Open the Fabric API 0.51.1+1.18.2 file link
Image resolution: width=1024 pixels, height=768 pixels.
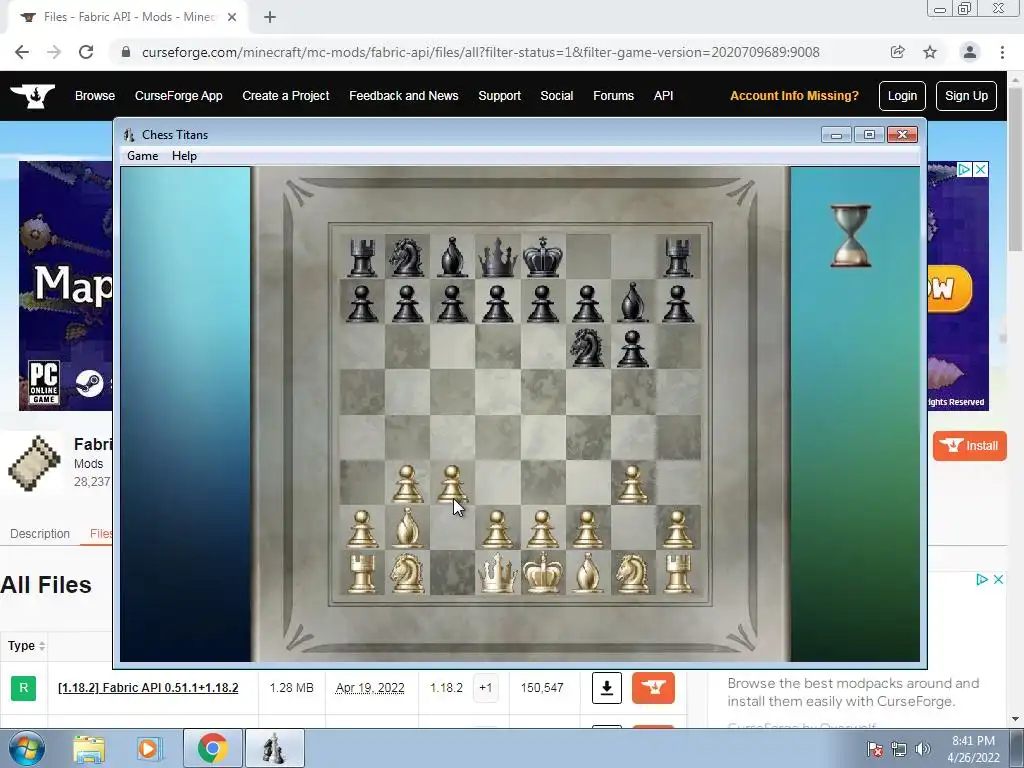pos(148,688)
